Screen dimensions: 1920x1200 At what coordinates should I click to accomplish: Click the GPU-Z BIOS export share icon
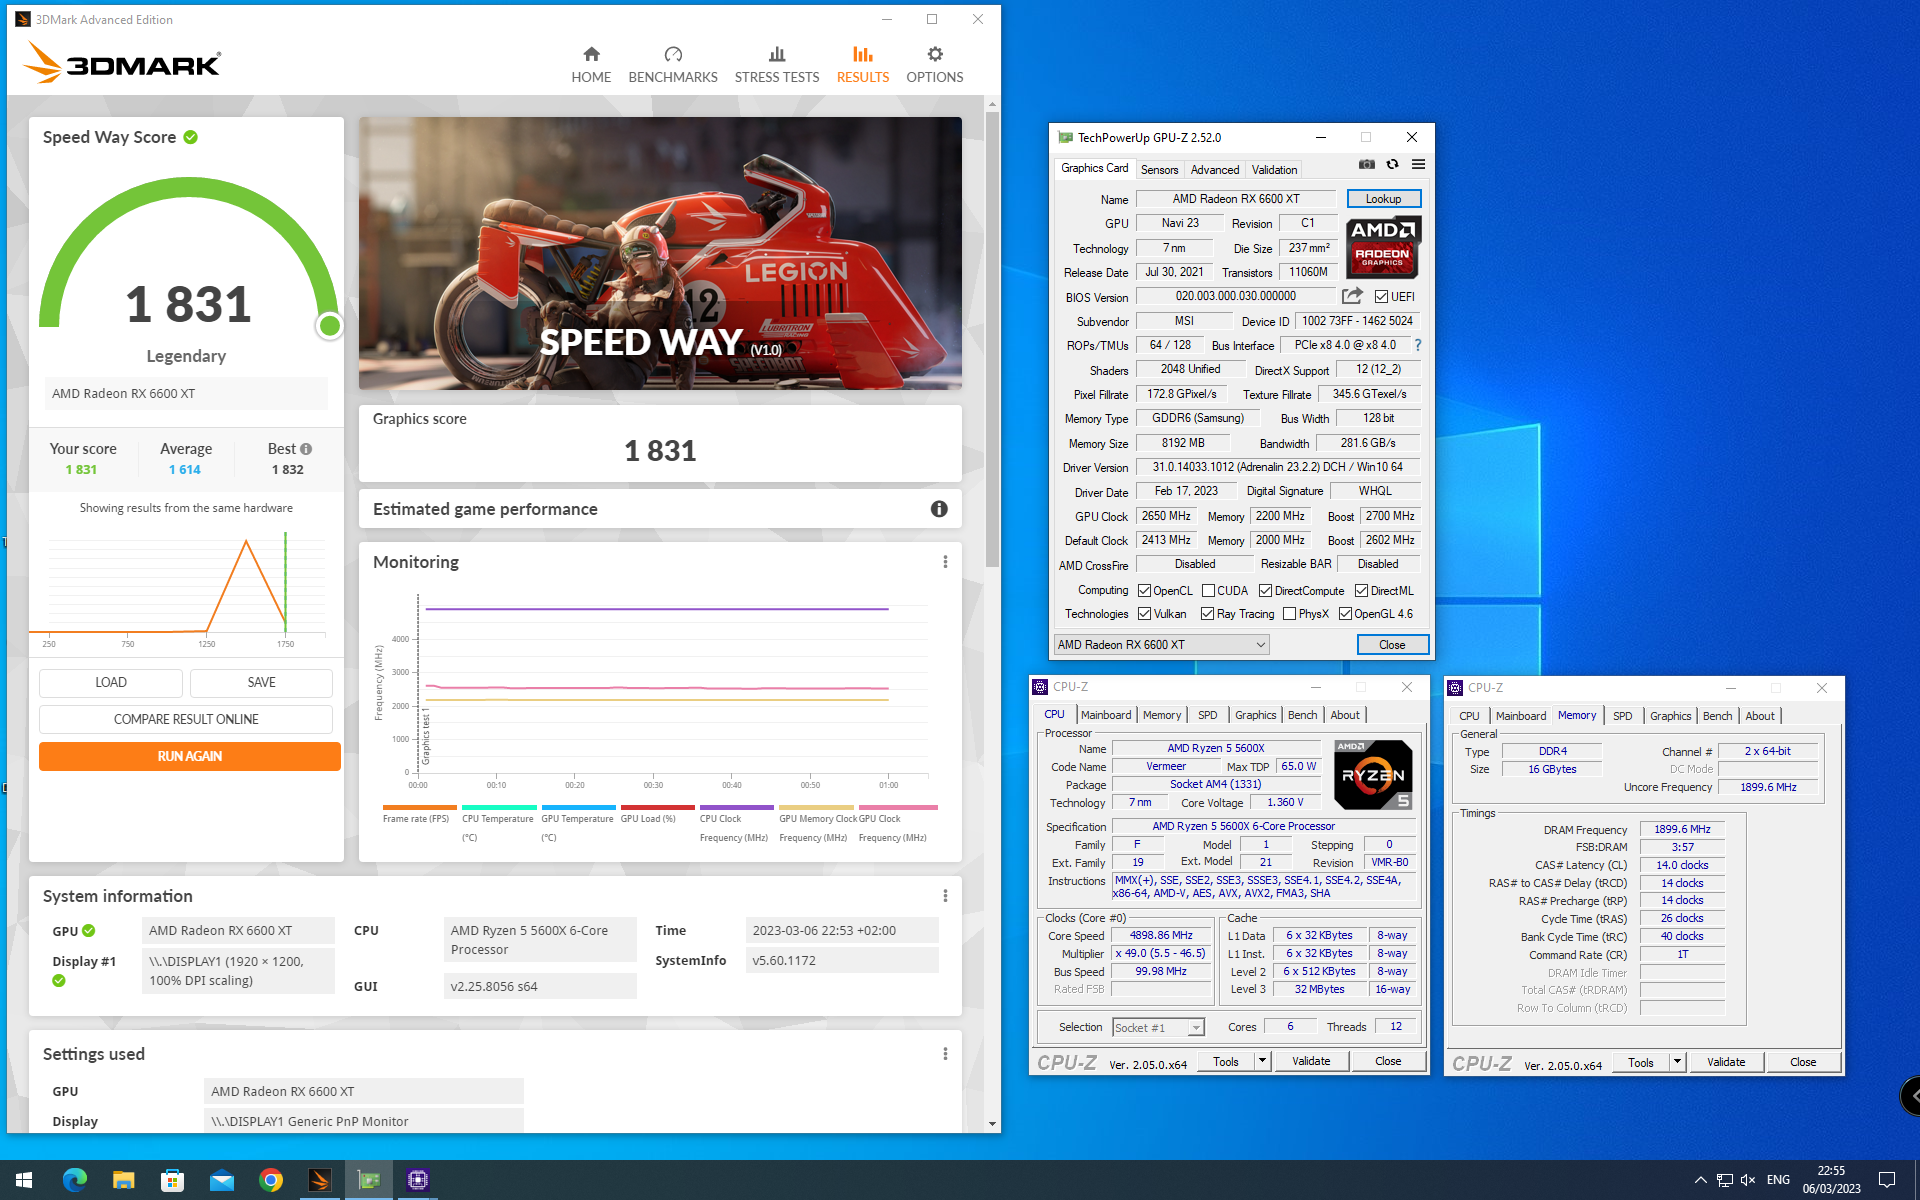pos(1352,296)
